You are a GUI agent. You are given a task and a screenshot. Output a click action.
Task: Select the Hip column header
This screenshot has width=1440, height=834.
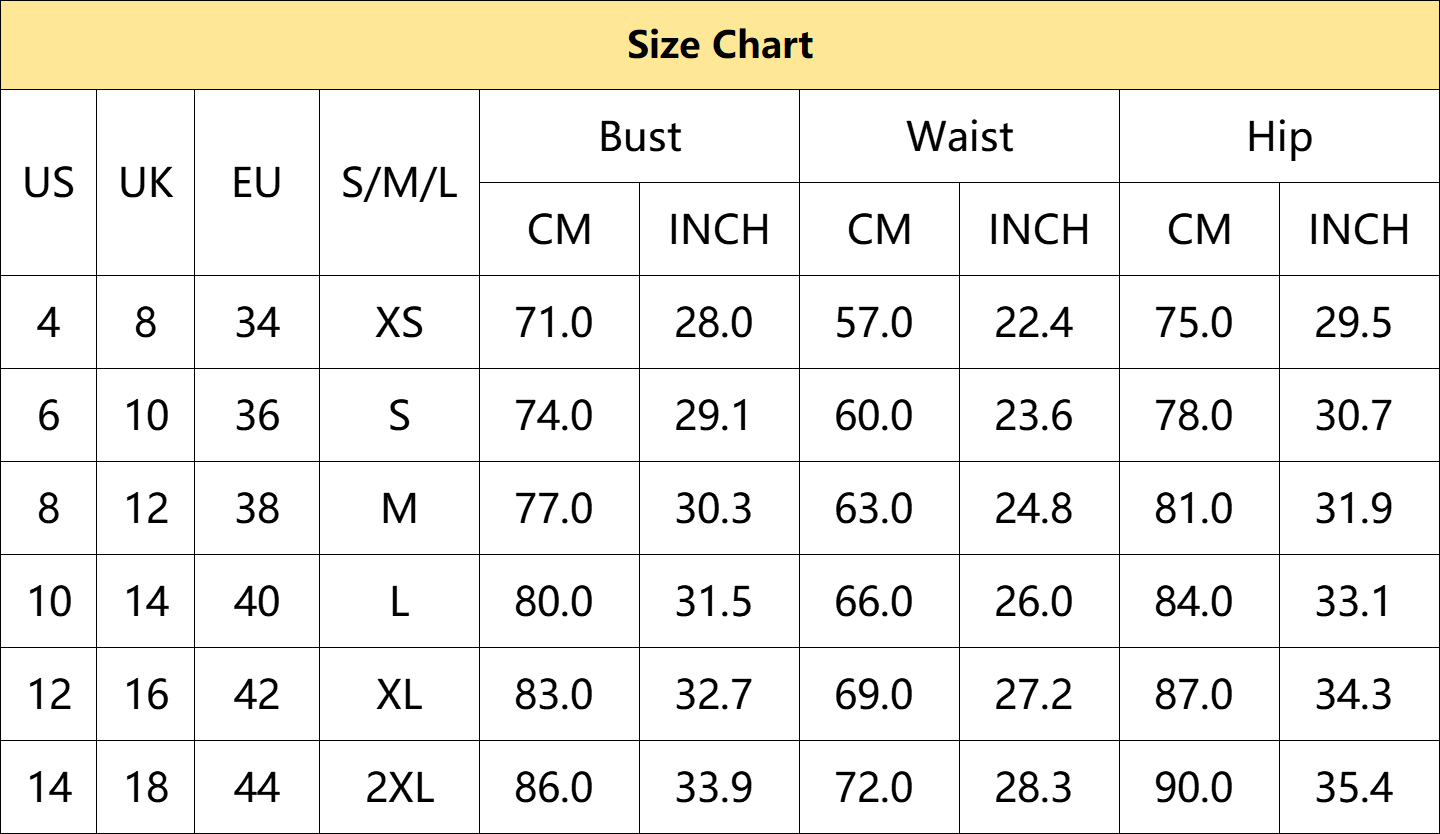coord(1279,137)
